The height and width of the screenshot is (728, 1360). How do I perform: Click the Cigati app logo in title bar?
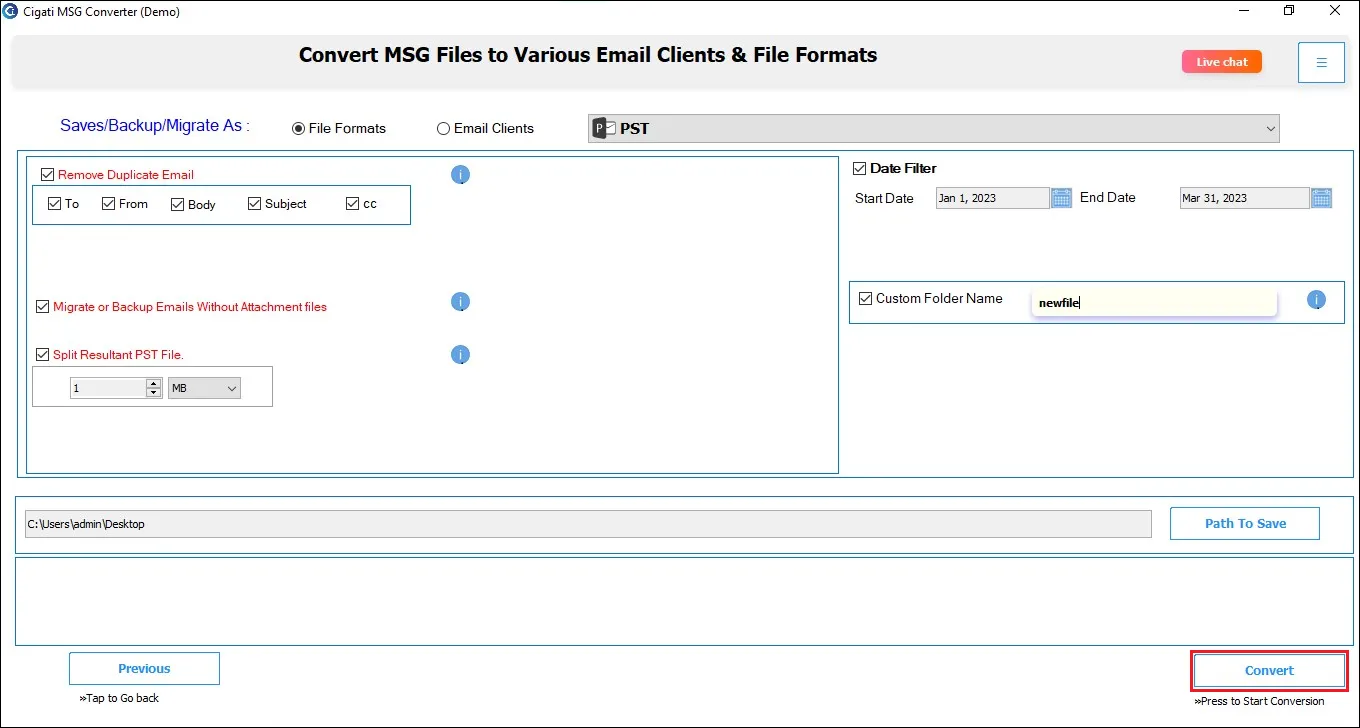pyautogui.click(x=10, y=11)
